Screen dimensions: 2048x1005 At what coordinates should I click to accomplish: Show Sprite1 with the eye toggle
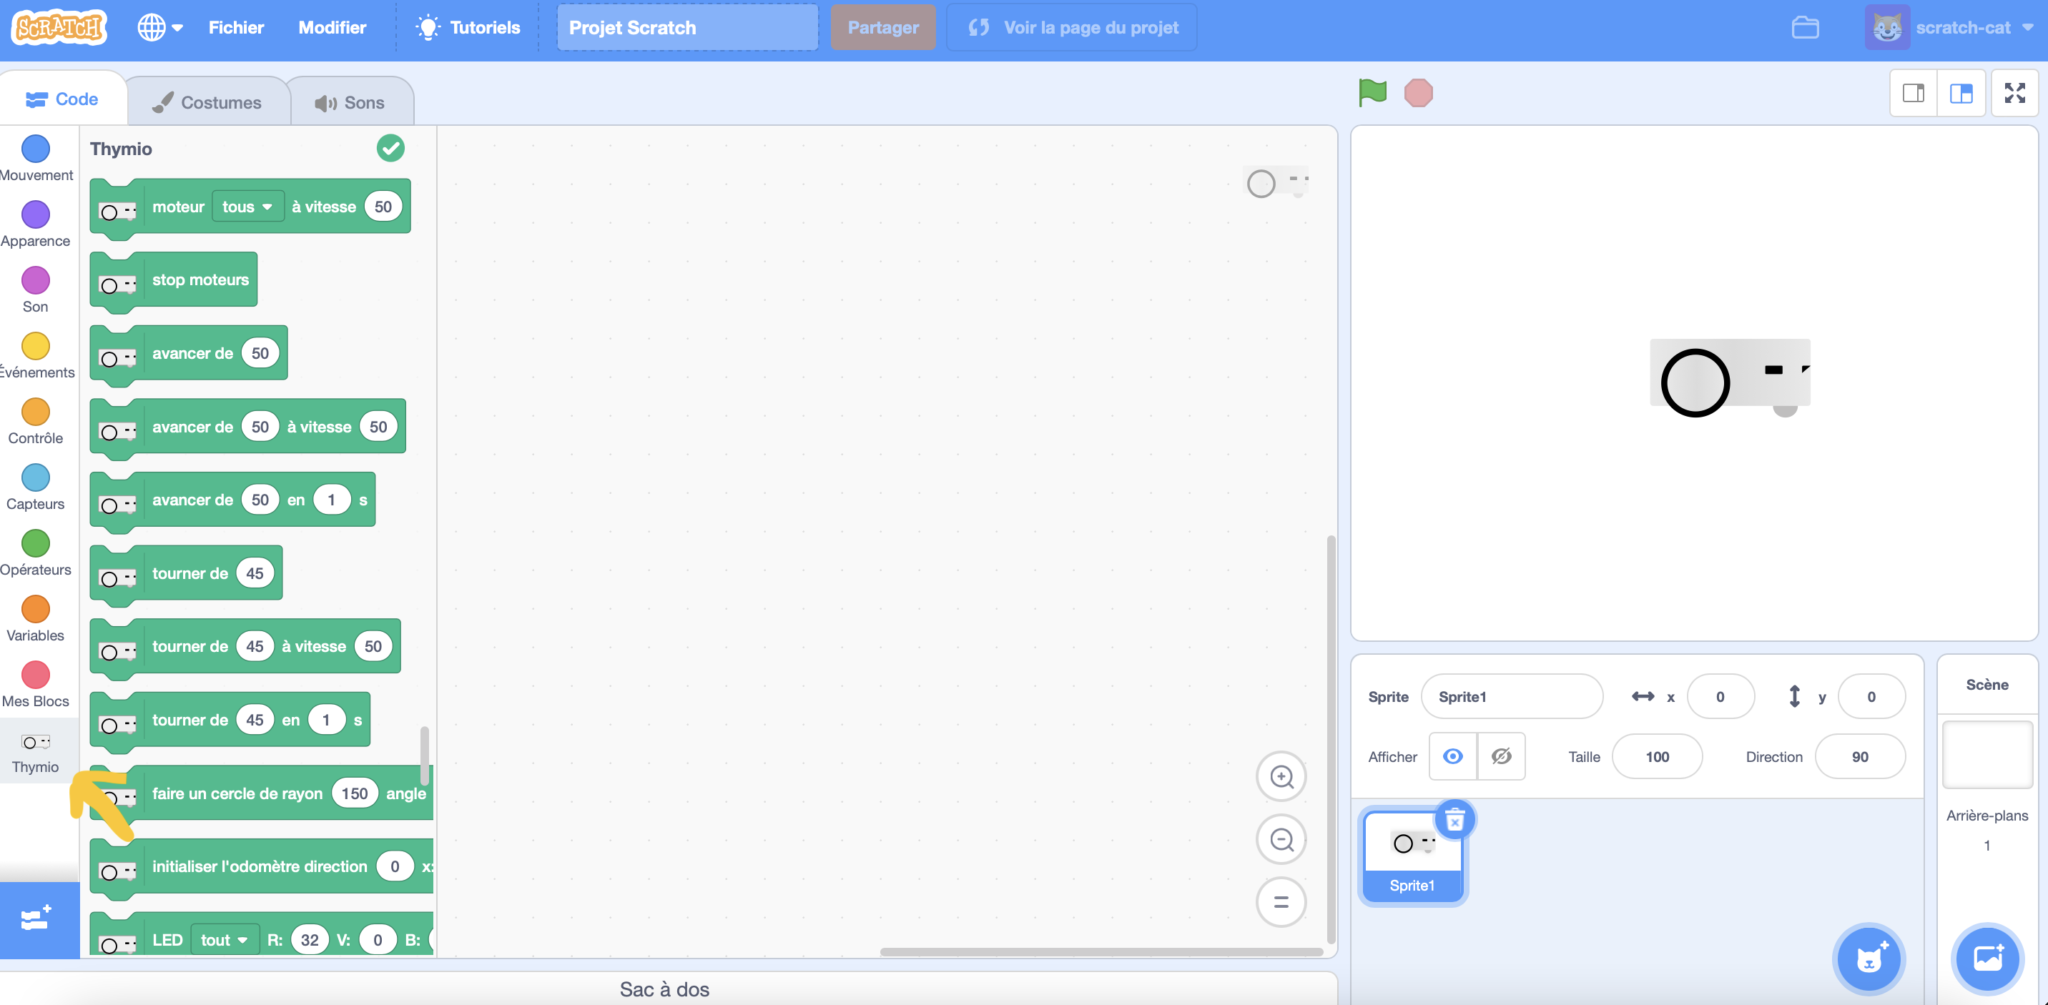point(1453,756)
